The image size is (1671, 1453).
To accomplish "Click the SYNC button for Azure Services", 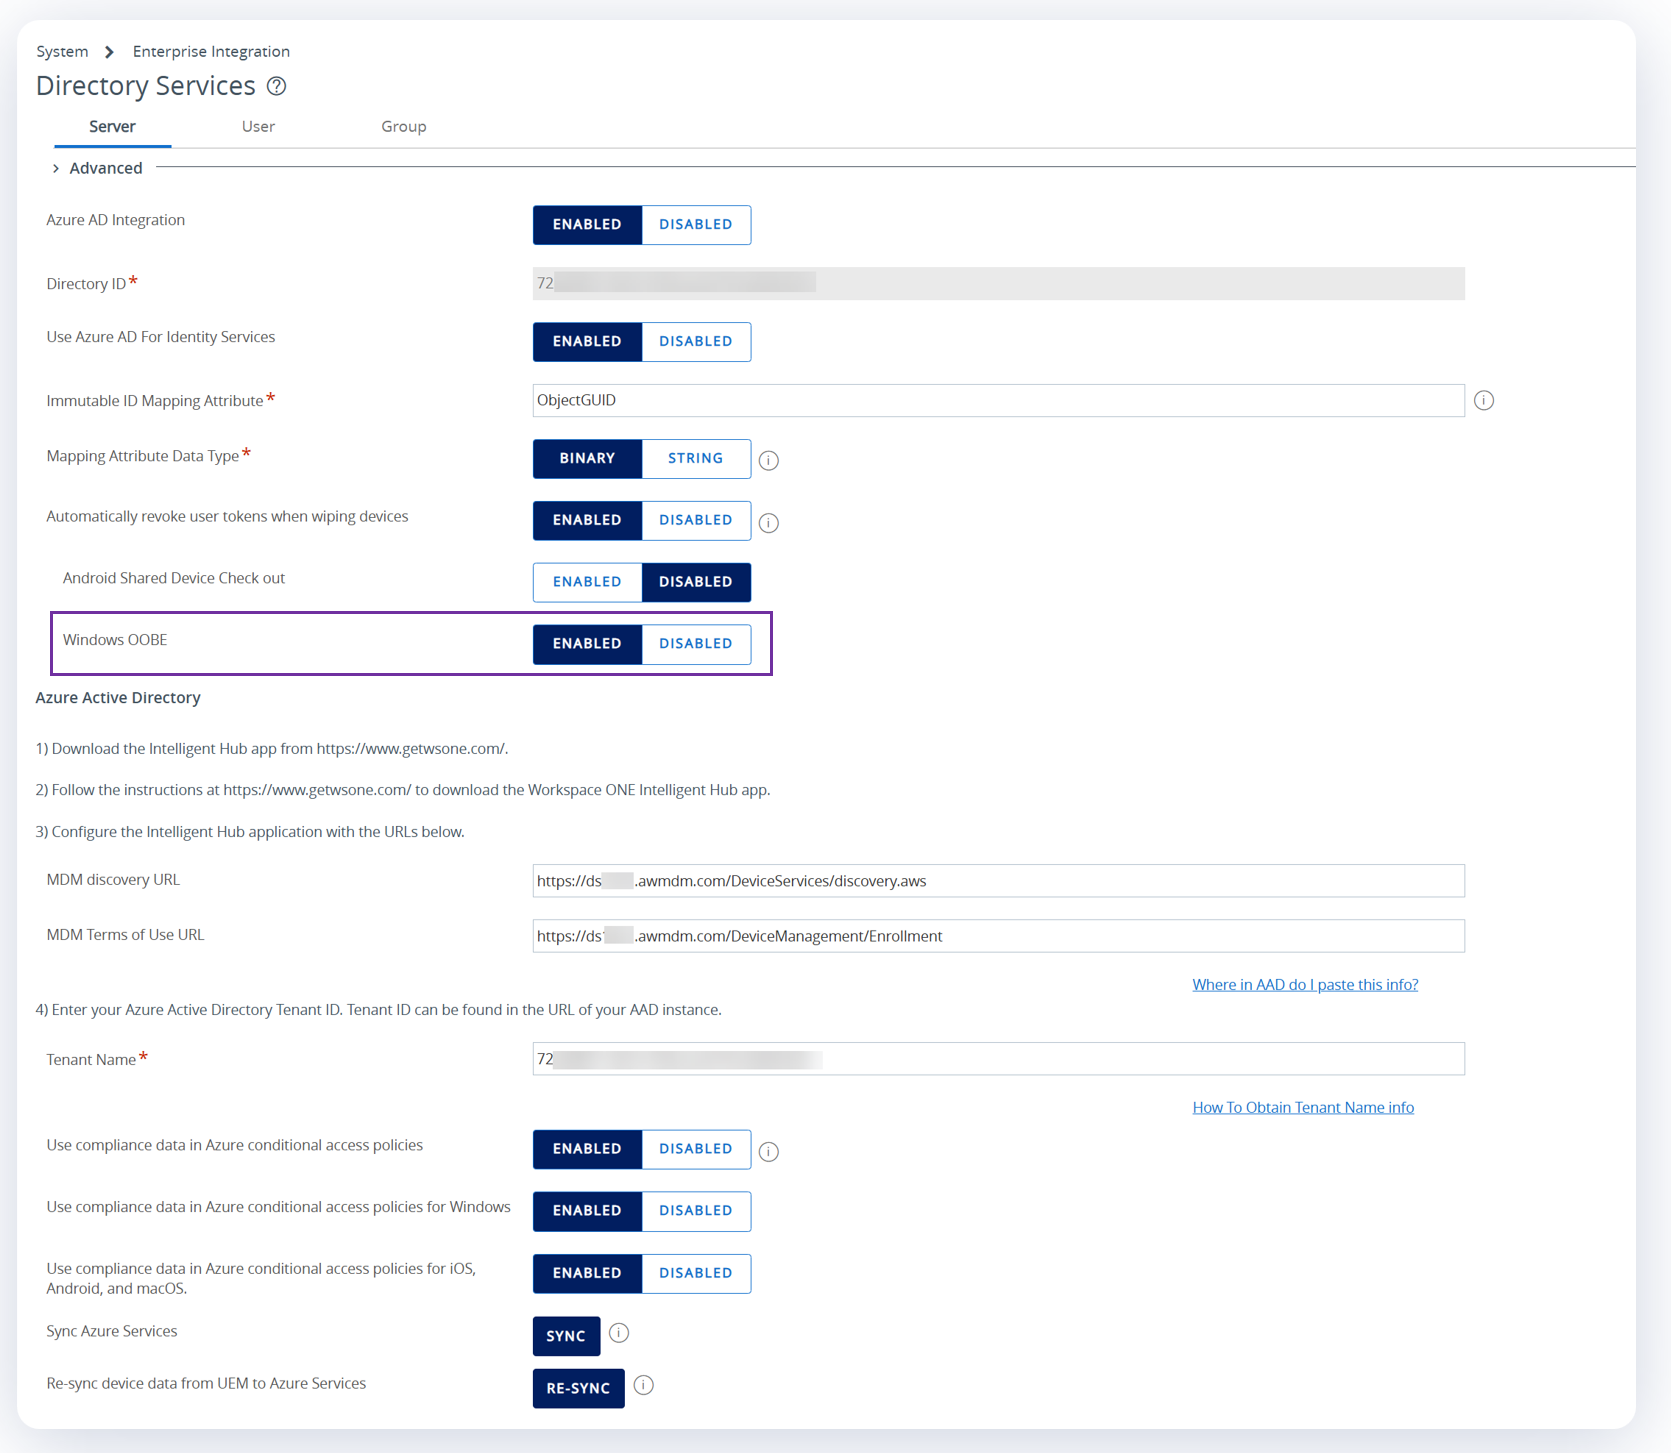I will (565, 1335).
